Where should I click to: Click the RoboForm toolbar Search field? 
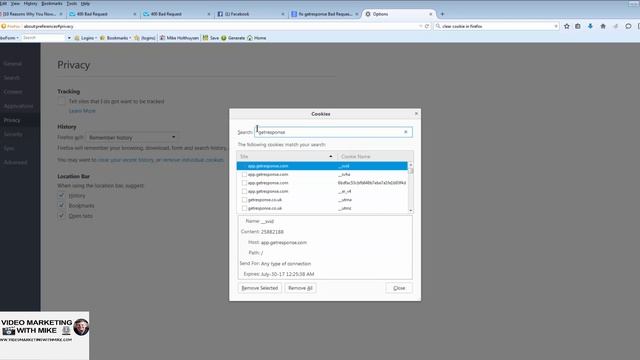point(43,38)
